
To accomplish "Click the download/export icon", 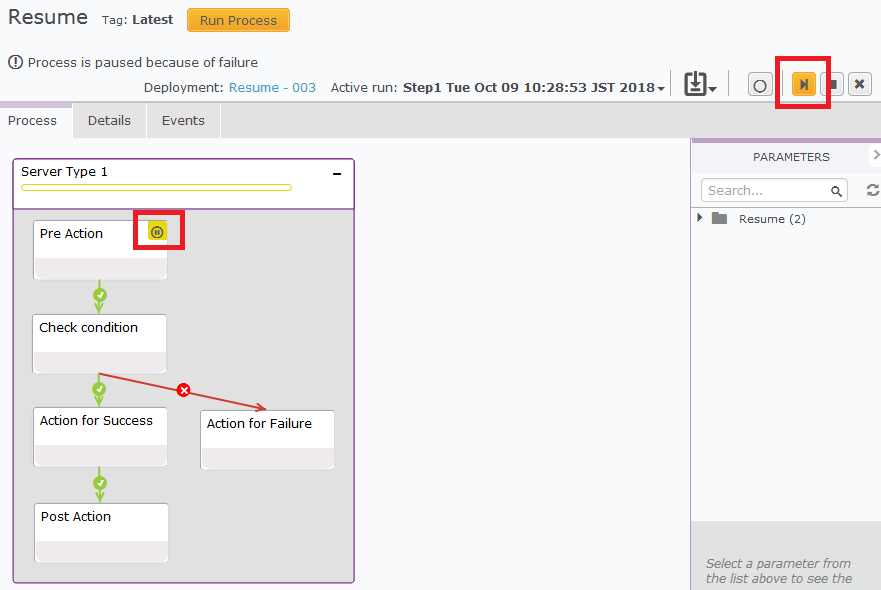I will pos(696,84).
